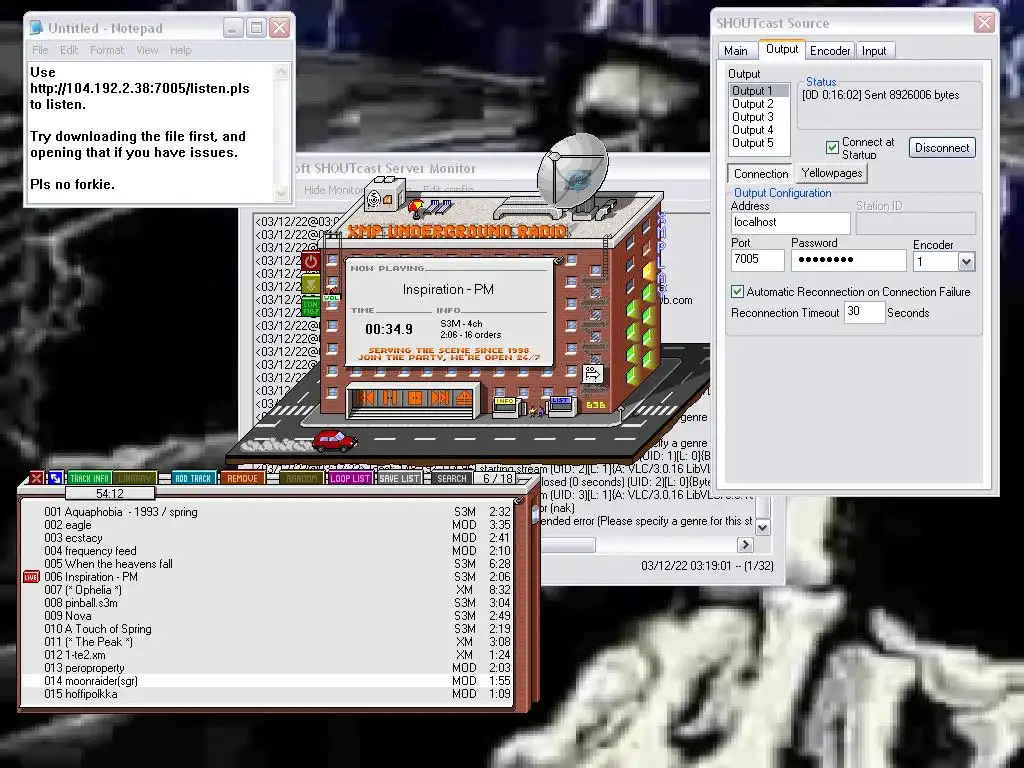
Task: Click the 54:12 total time display on the playlist
Action: pyautogui.click(x=110, y=493)
